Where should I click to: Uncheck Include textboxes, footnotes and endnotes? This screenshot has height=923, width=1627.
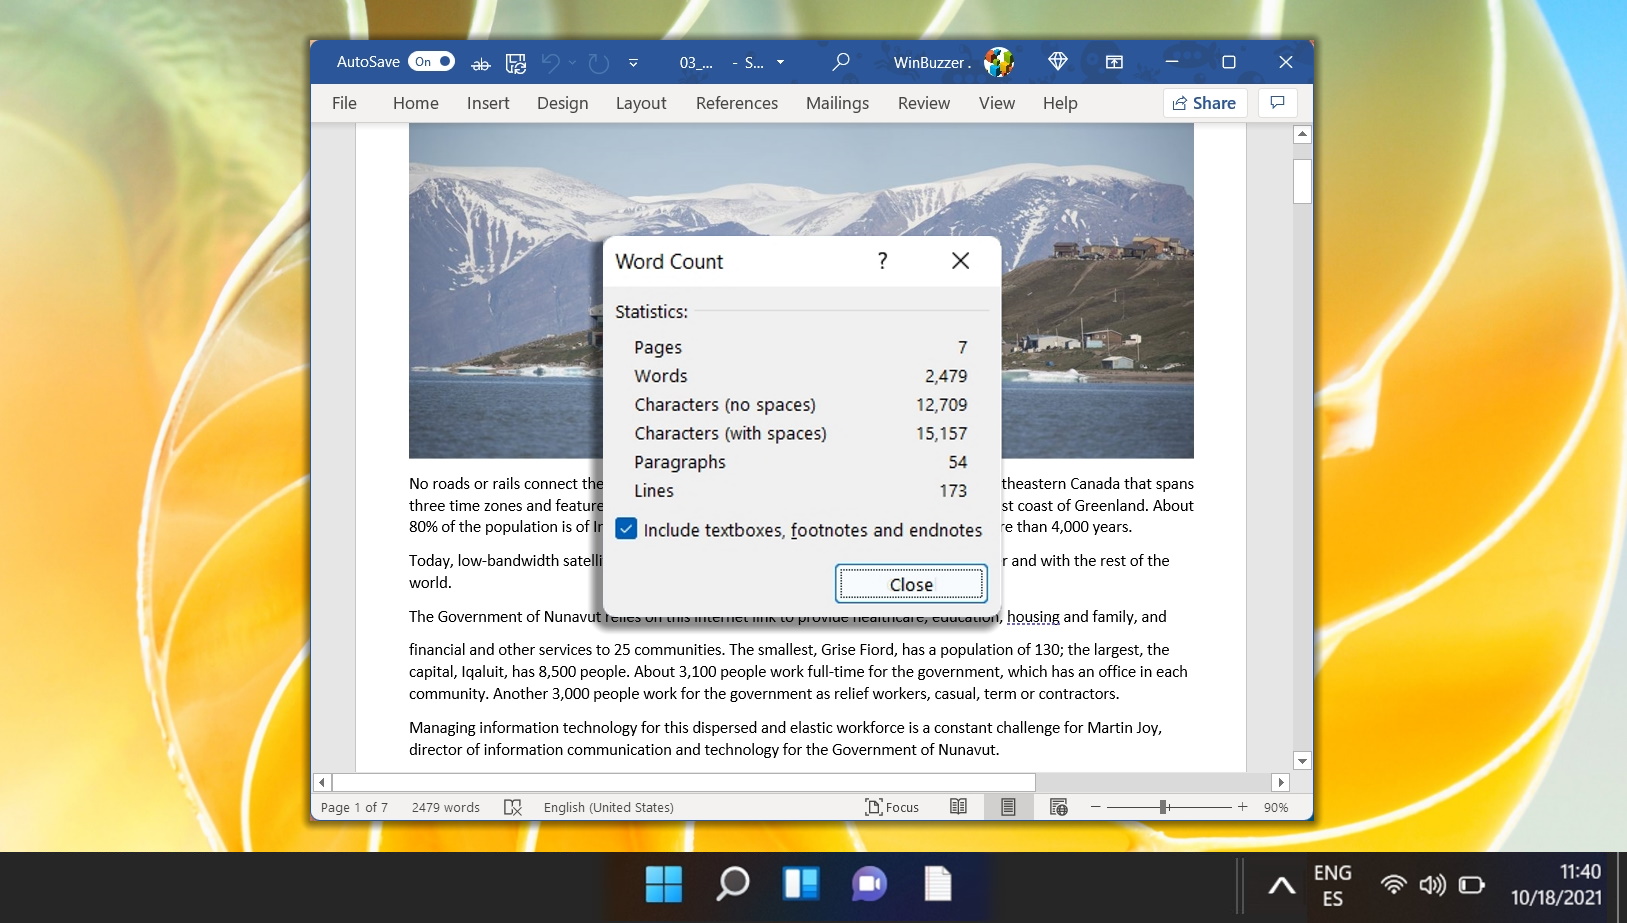point(626,529)
